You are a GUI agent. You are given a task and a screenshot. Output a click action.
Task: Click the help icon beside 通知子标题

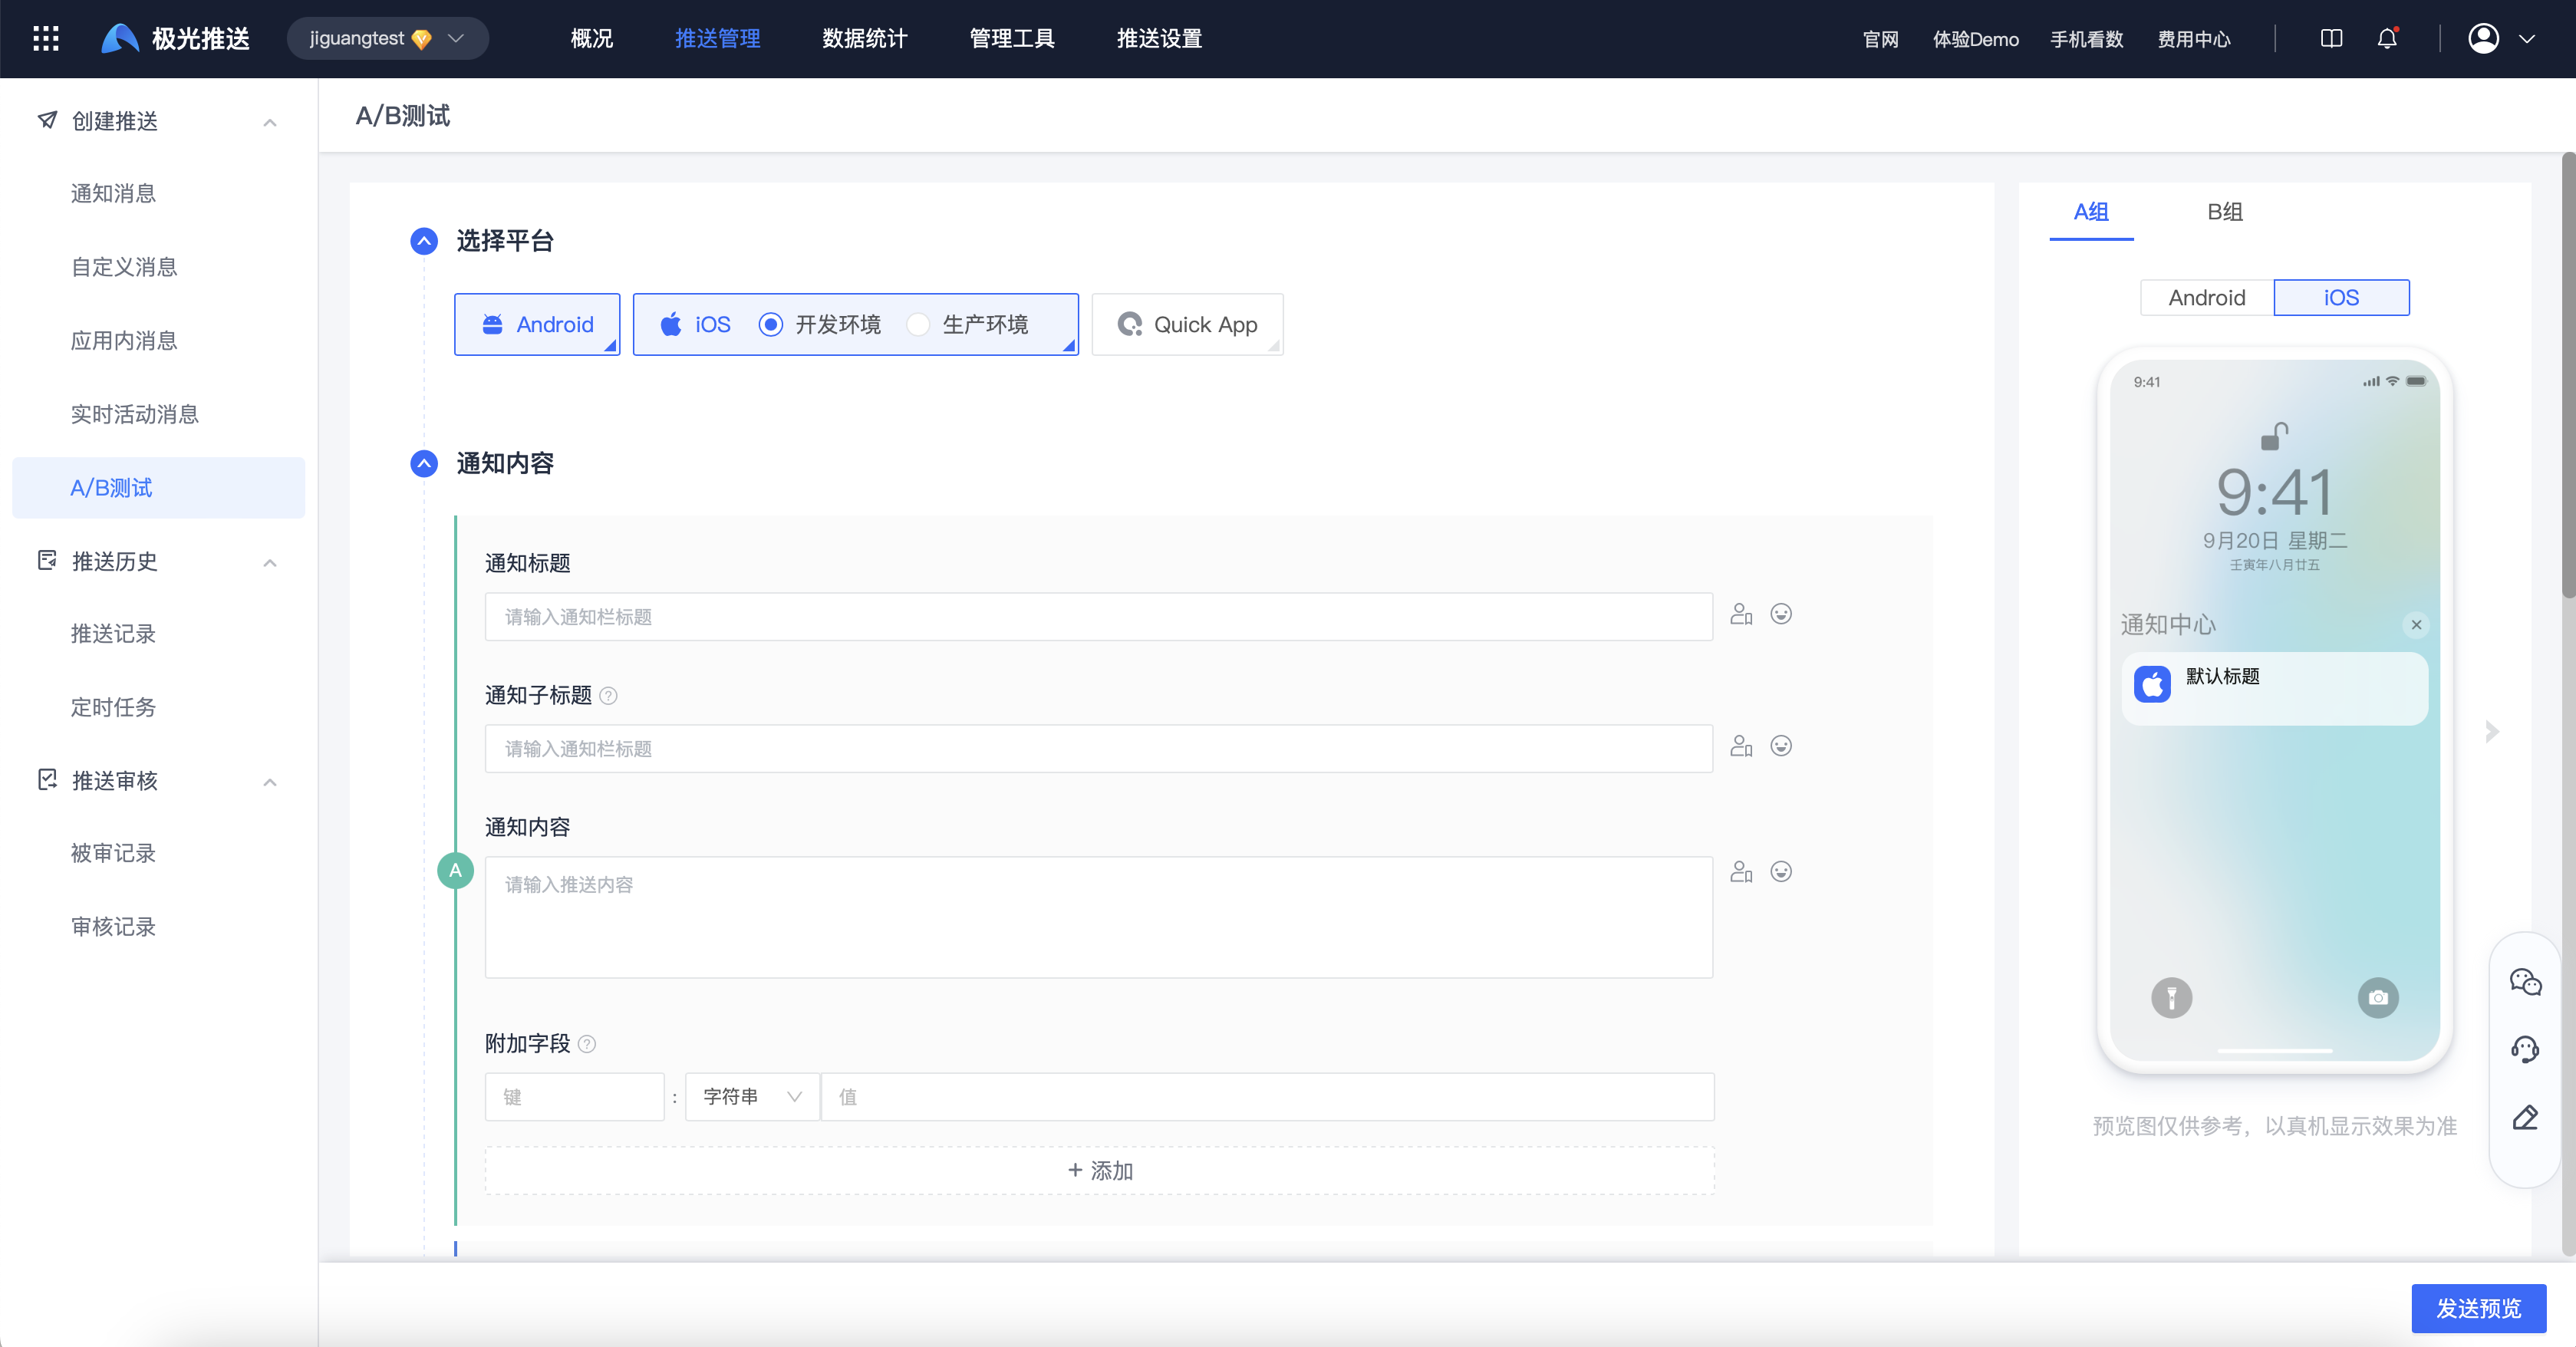pos(608,696)
